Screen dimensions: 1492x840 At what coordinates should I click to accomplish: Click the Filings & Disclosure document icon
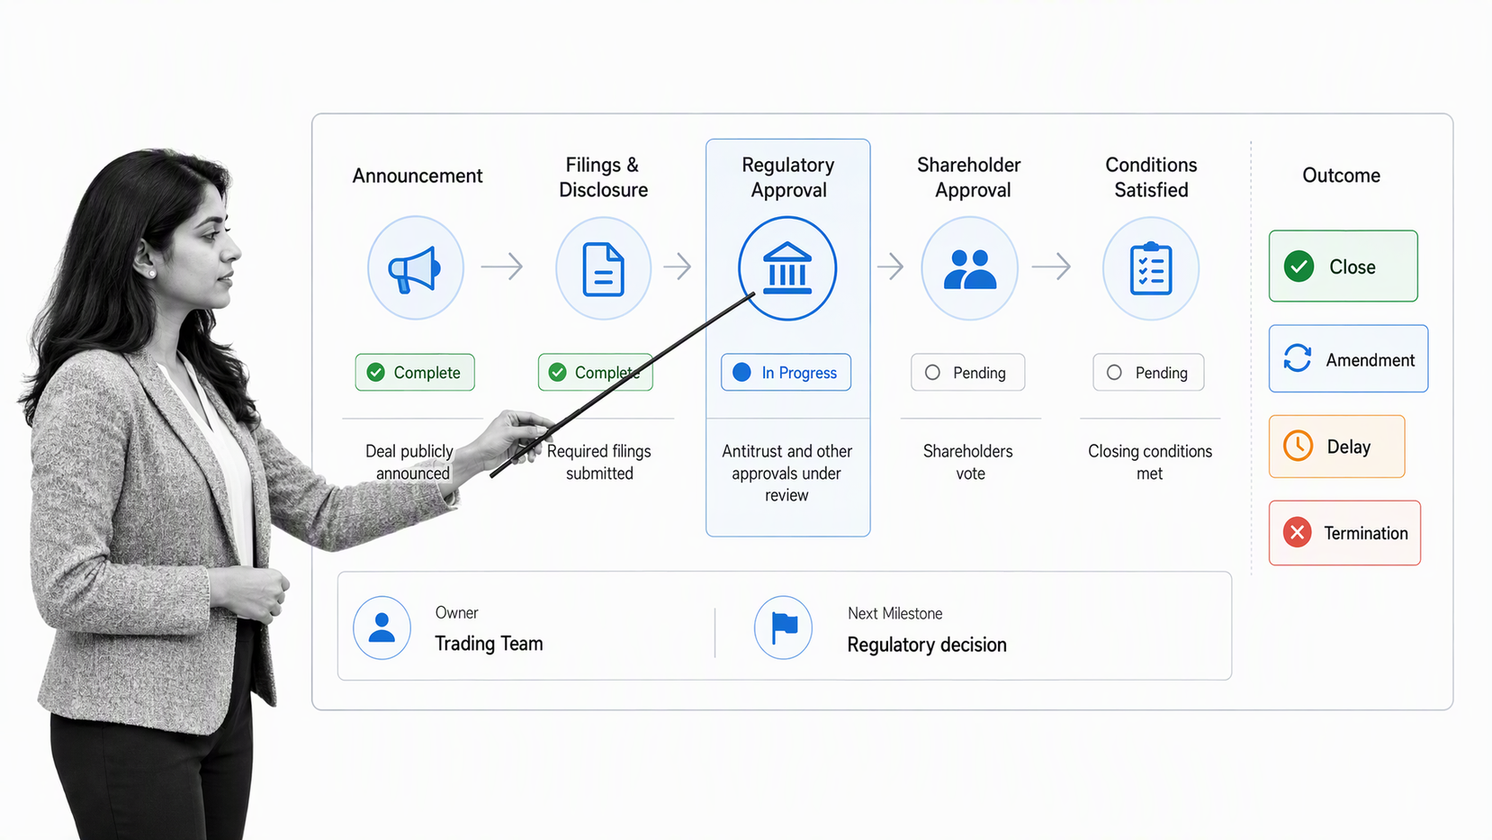pyautogui.click(x=603, y=268)
